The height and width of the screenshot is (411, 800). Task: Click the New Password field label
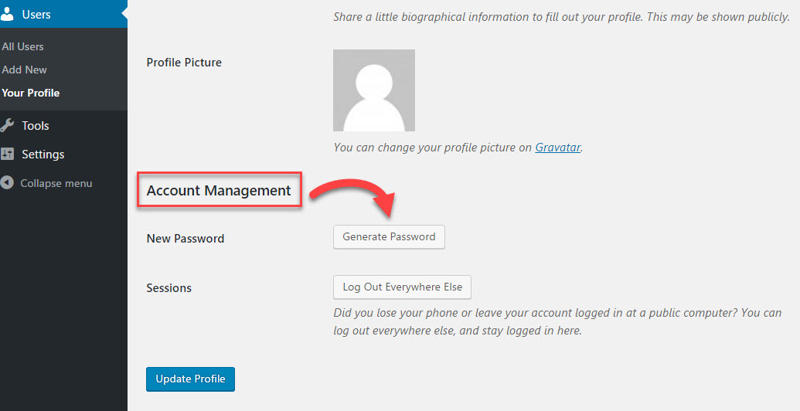click(185, 239)
